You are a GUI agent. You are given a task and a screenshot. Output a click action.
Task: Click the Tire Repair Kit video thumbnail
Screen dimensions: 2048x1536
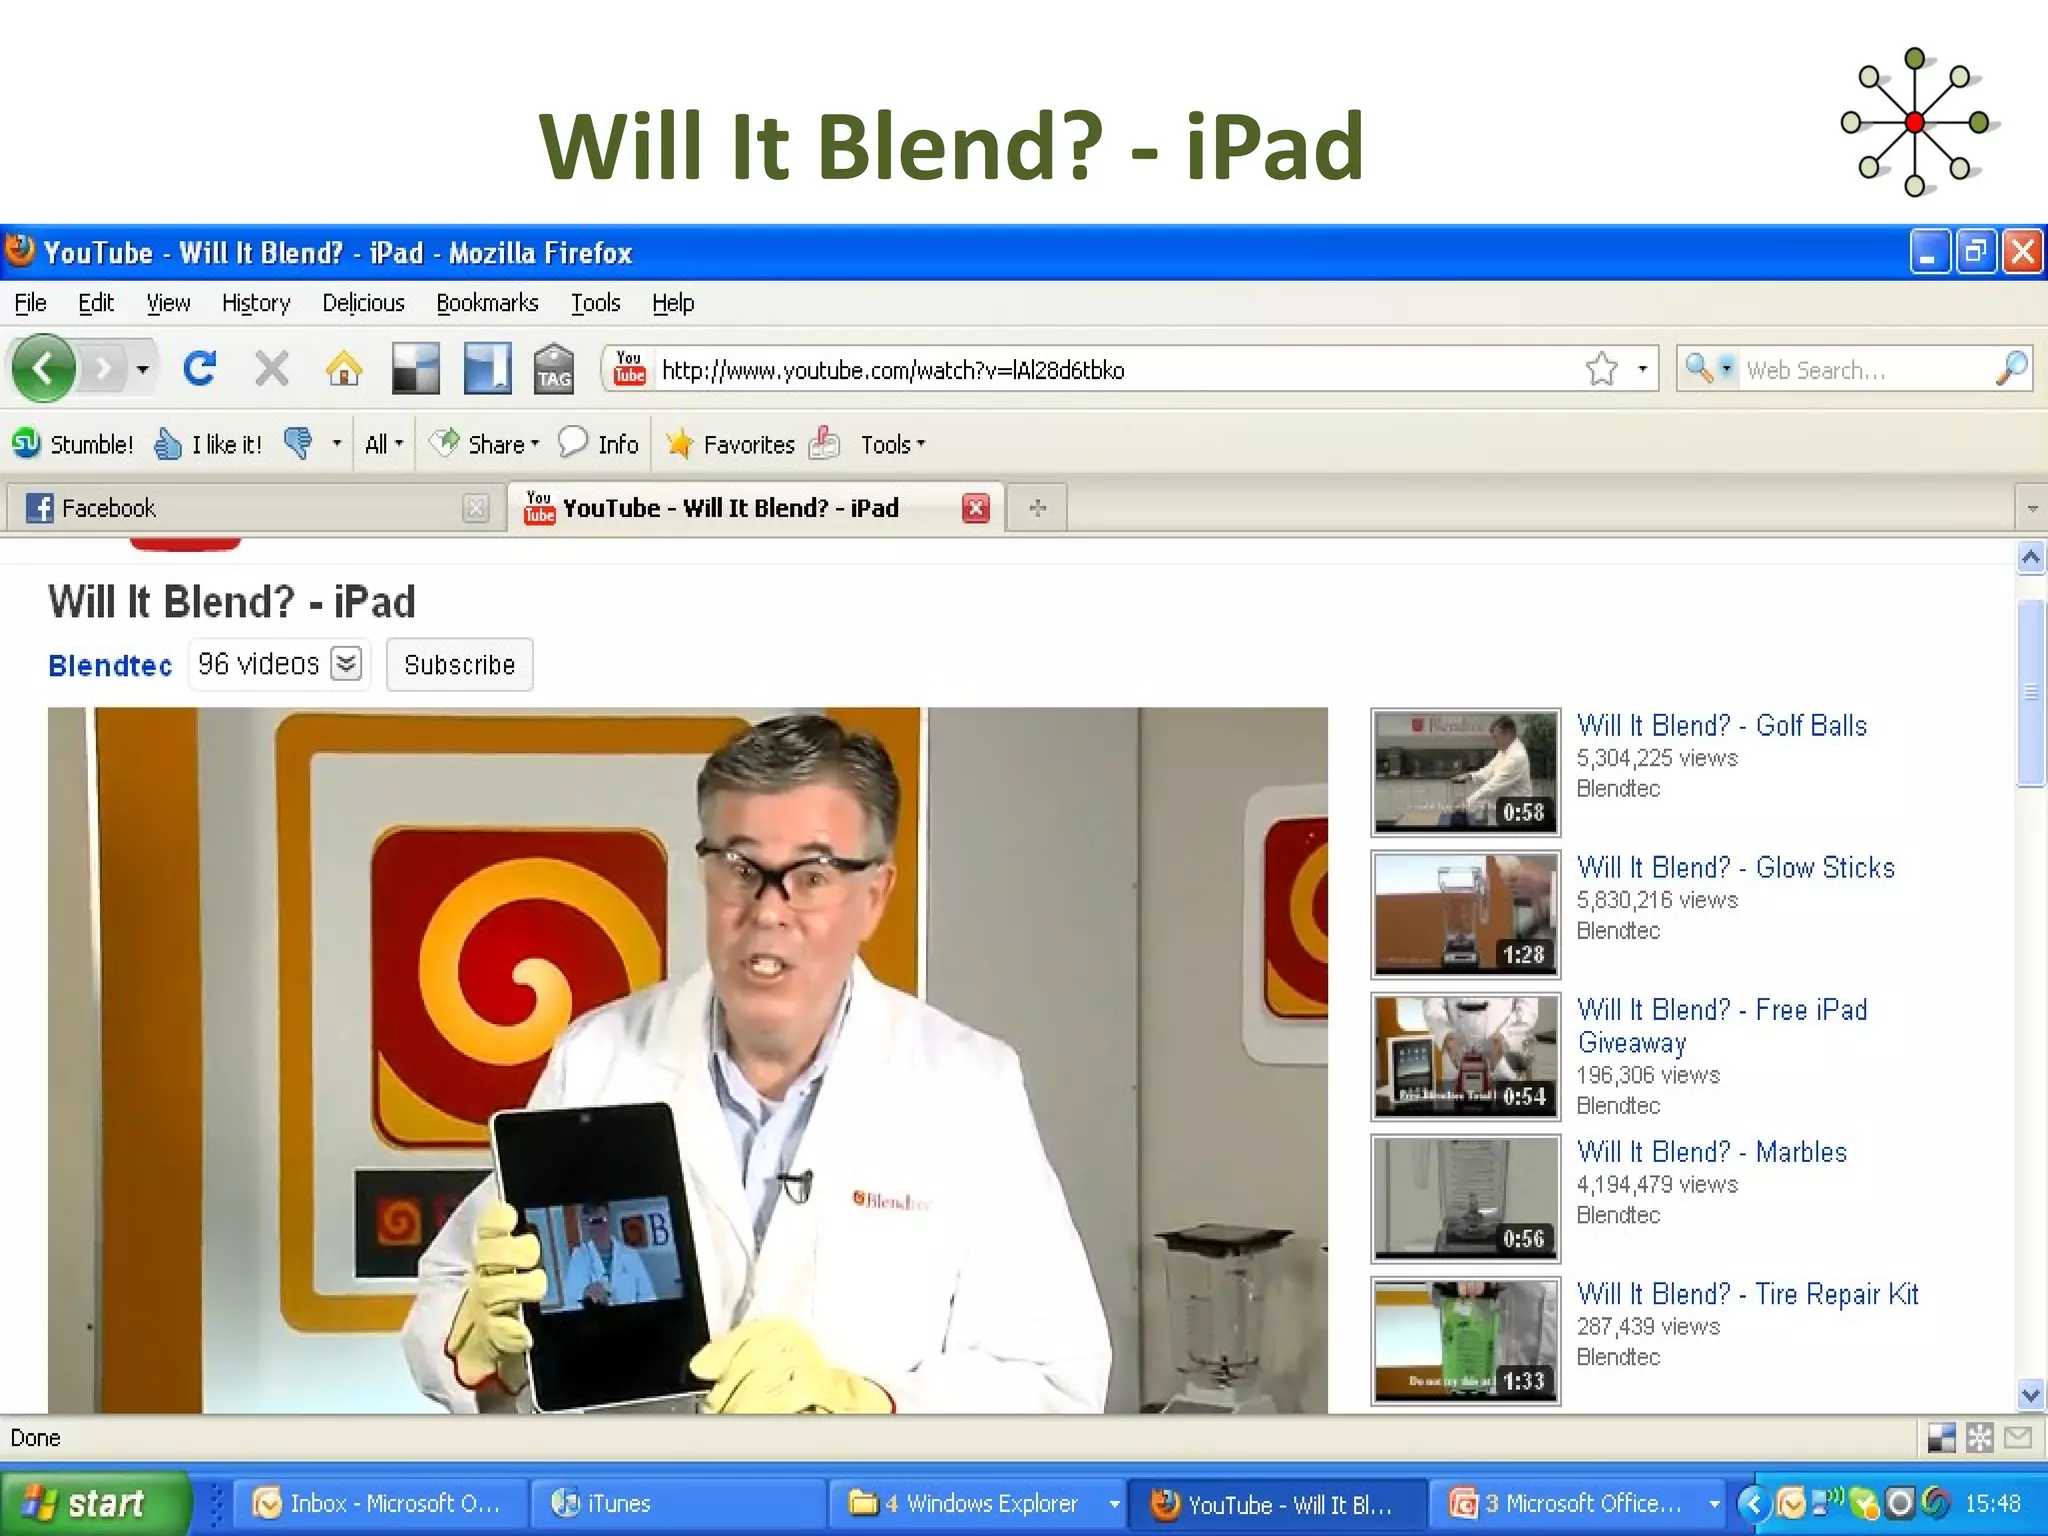click(x=1465, y=1340)
